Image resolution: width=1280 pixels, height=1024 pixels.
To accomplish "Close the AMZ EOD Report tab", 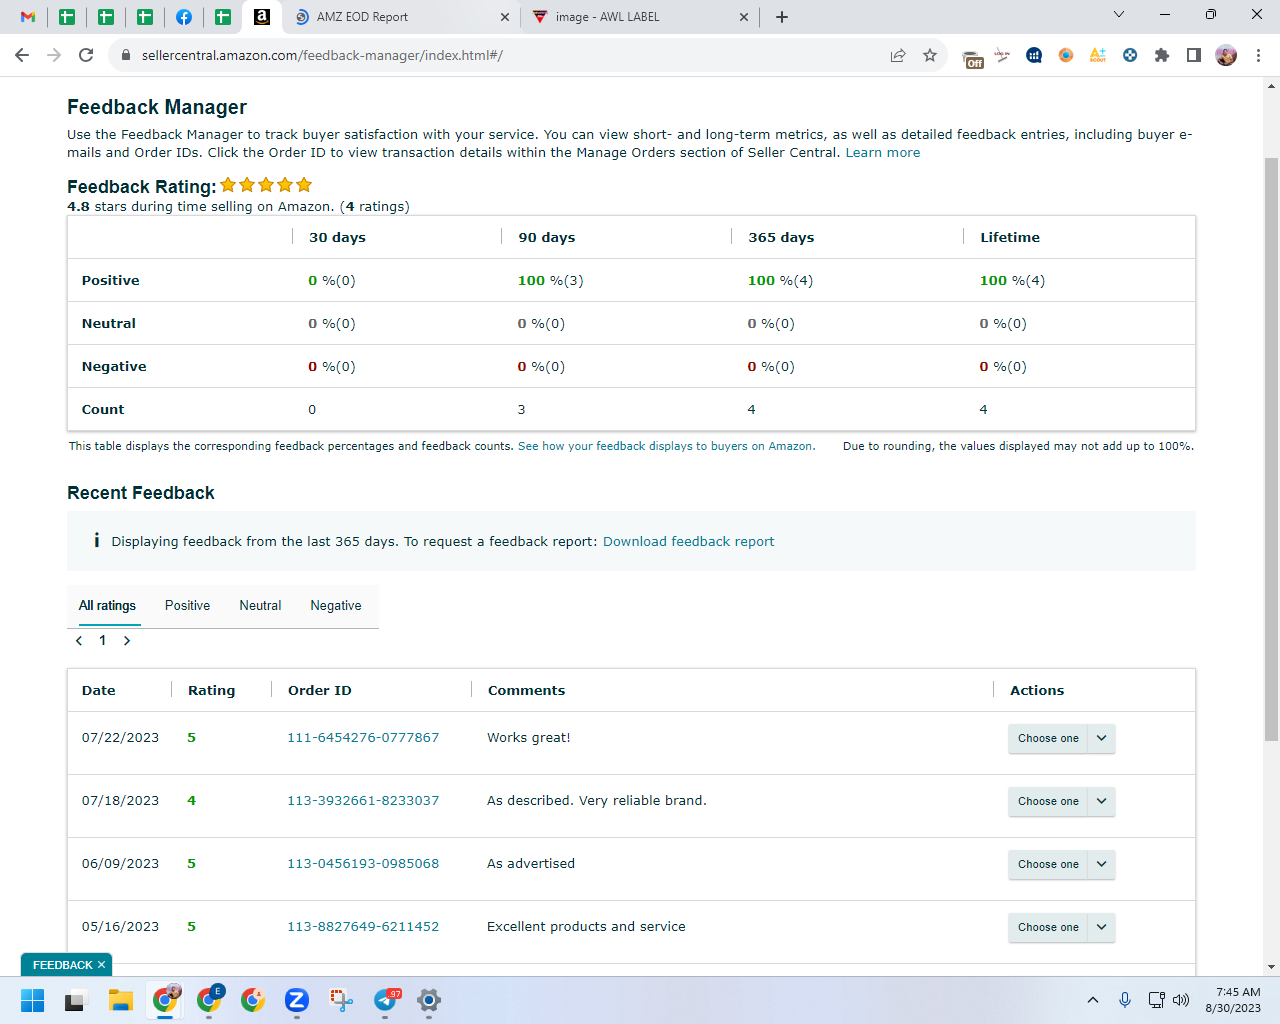I will pos(504,17).
